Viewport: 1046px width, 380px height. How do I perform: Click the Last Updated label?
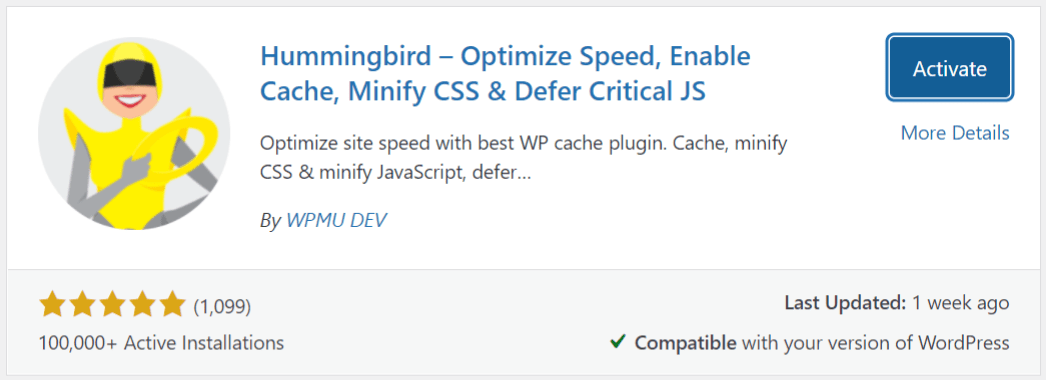pyautogui.click(x=845, y=303)
